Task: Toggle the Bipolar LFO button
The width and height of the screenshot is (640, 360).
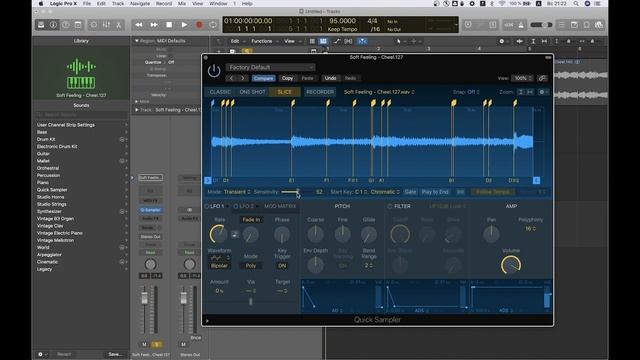Action: click(219, 266)
